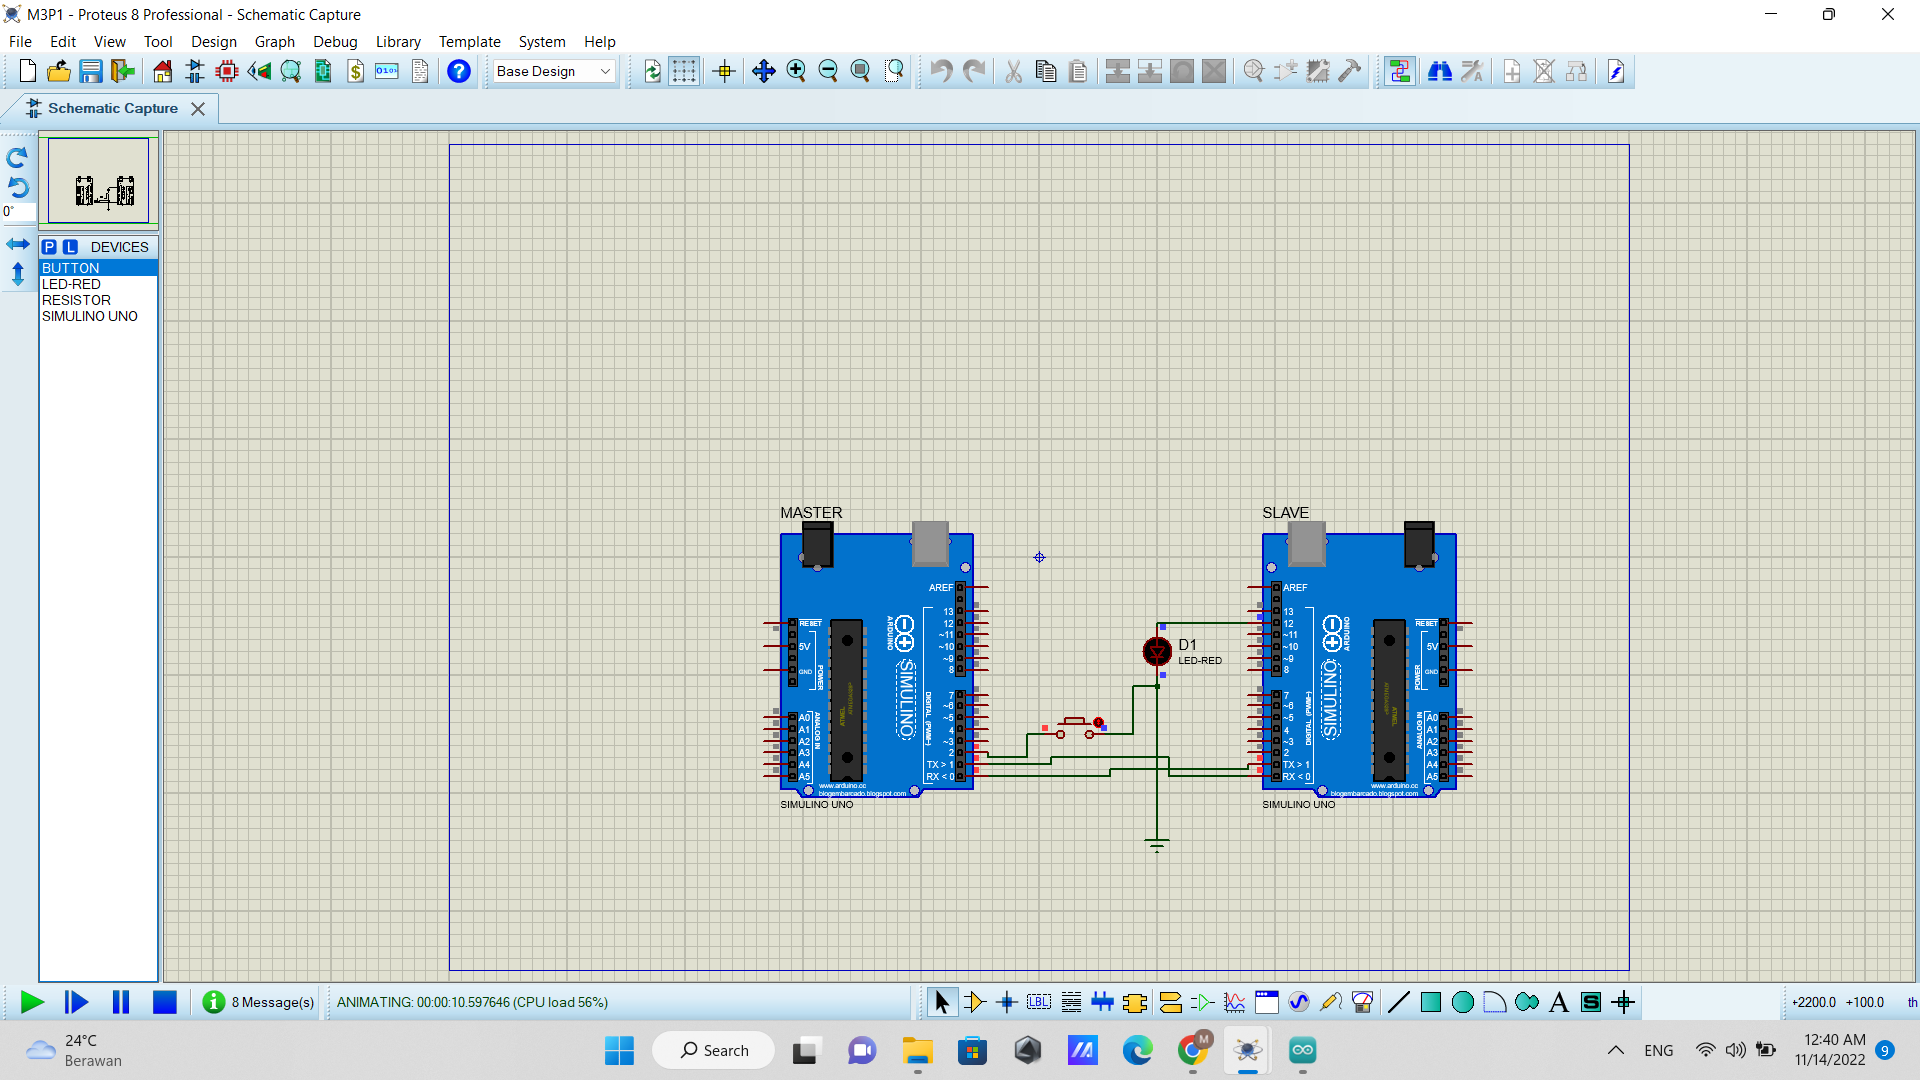This screenshot has width=1920, height=1080.
Task: Play the simulation
Action: pos(32,1002)
